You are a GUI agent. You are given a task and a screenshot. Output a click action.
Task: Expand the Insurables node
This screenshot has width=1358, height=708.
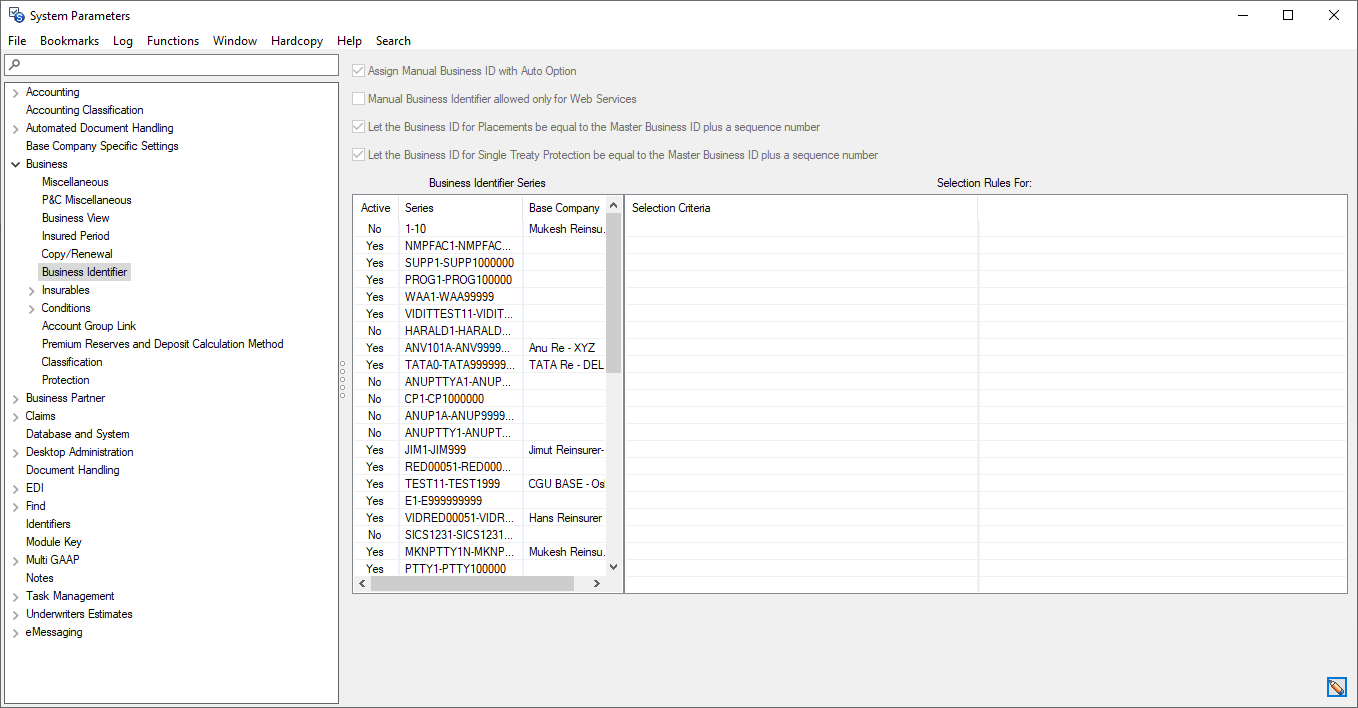(x=29, y=289)
